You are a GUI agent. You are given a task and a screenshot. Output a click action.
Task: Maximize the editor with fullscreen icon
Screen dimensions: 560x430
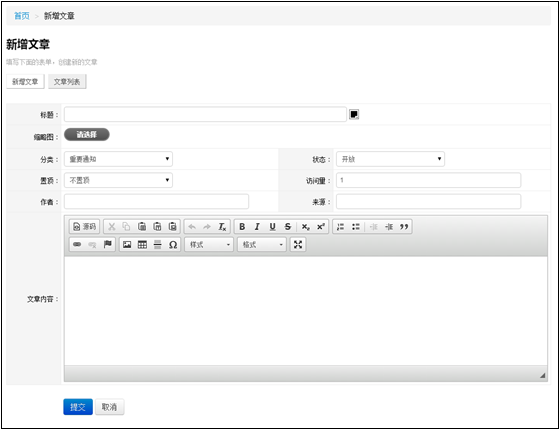coord(298,245)
